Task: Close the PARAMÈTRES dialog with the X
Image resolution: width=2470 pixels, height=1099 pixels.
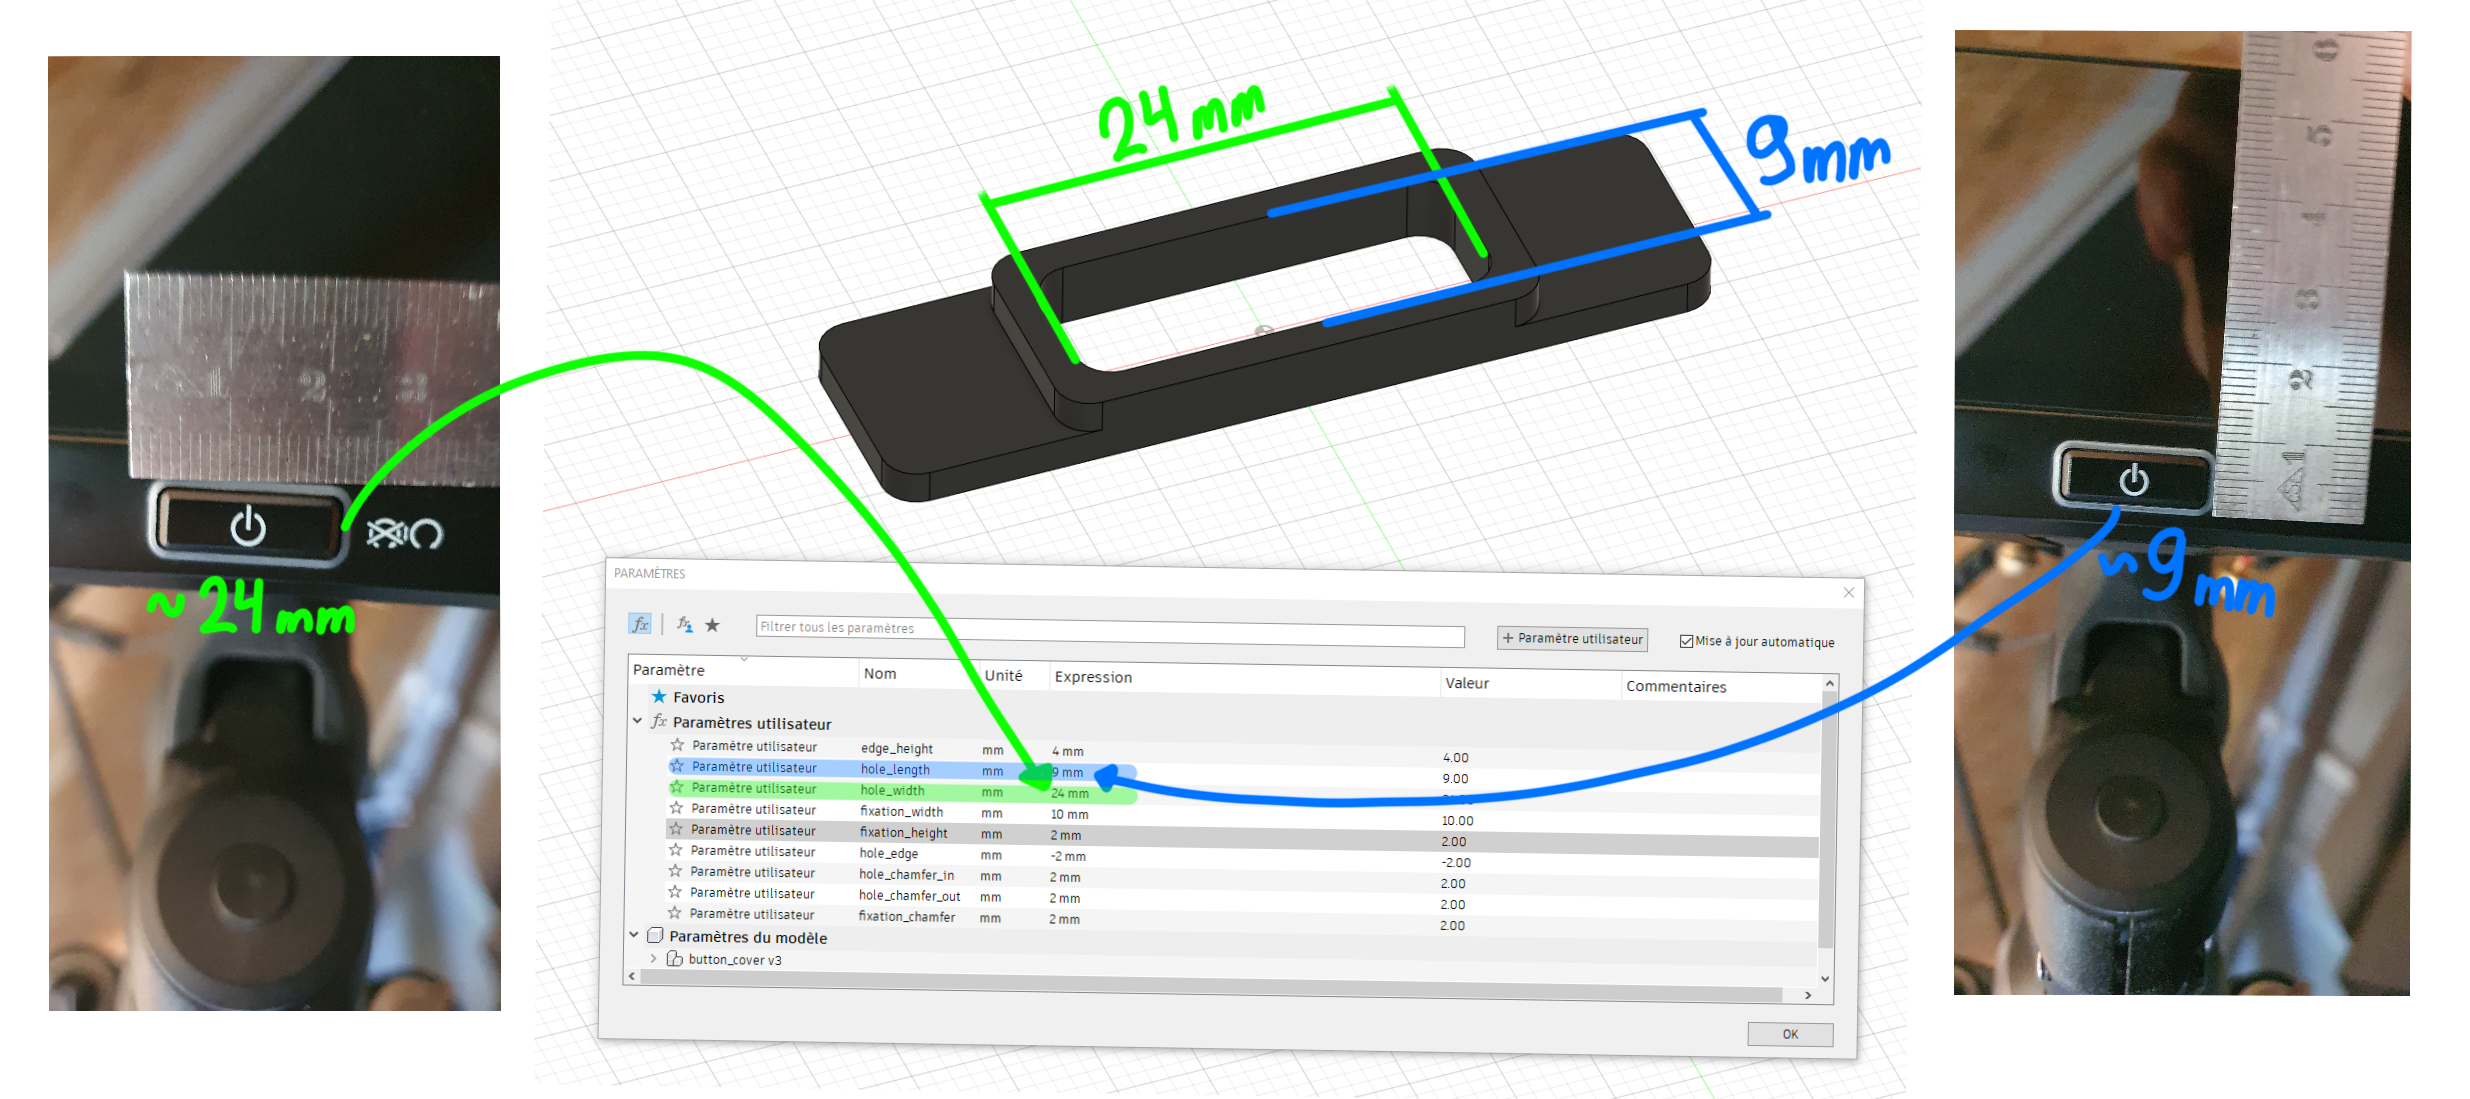Action: point(1848,593)
